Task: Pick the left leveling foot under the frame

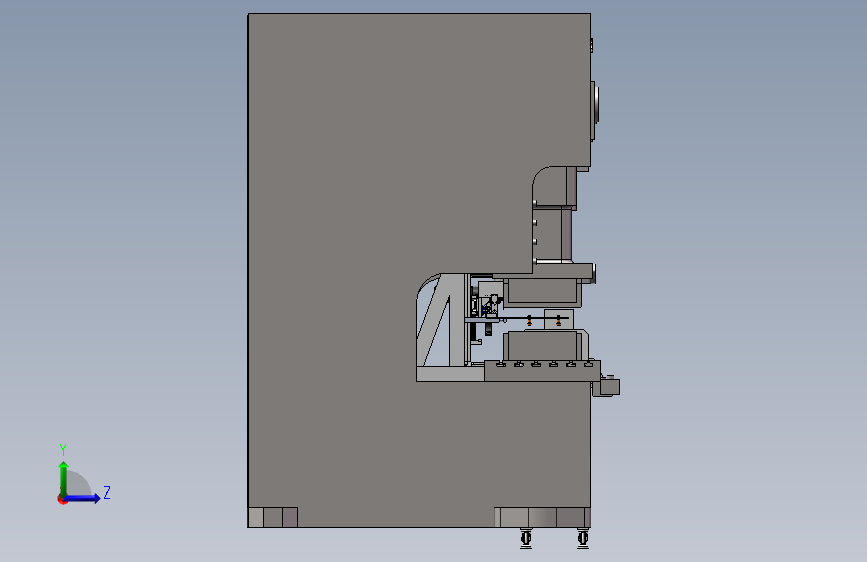Action: pyautogui.click(x=526, y=538)
